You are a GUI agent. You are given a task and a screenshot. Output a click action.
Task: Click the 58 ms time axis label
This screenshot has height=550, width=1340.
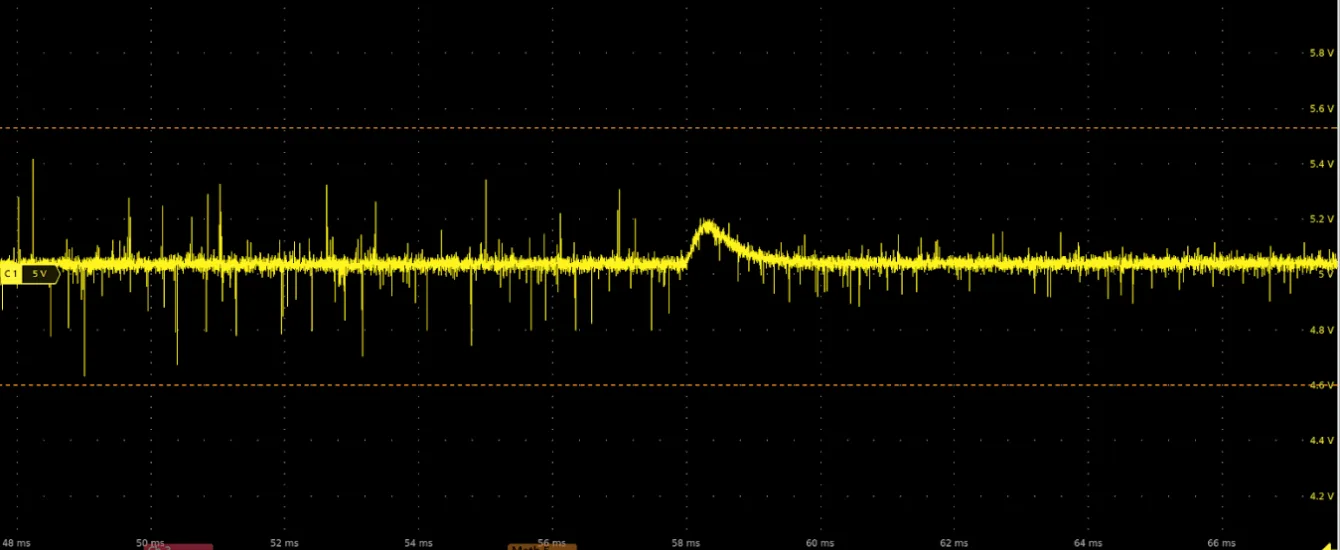click(686, 543)
